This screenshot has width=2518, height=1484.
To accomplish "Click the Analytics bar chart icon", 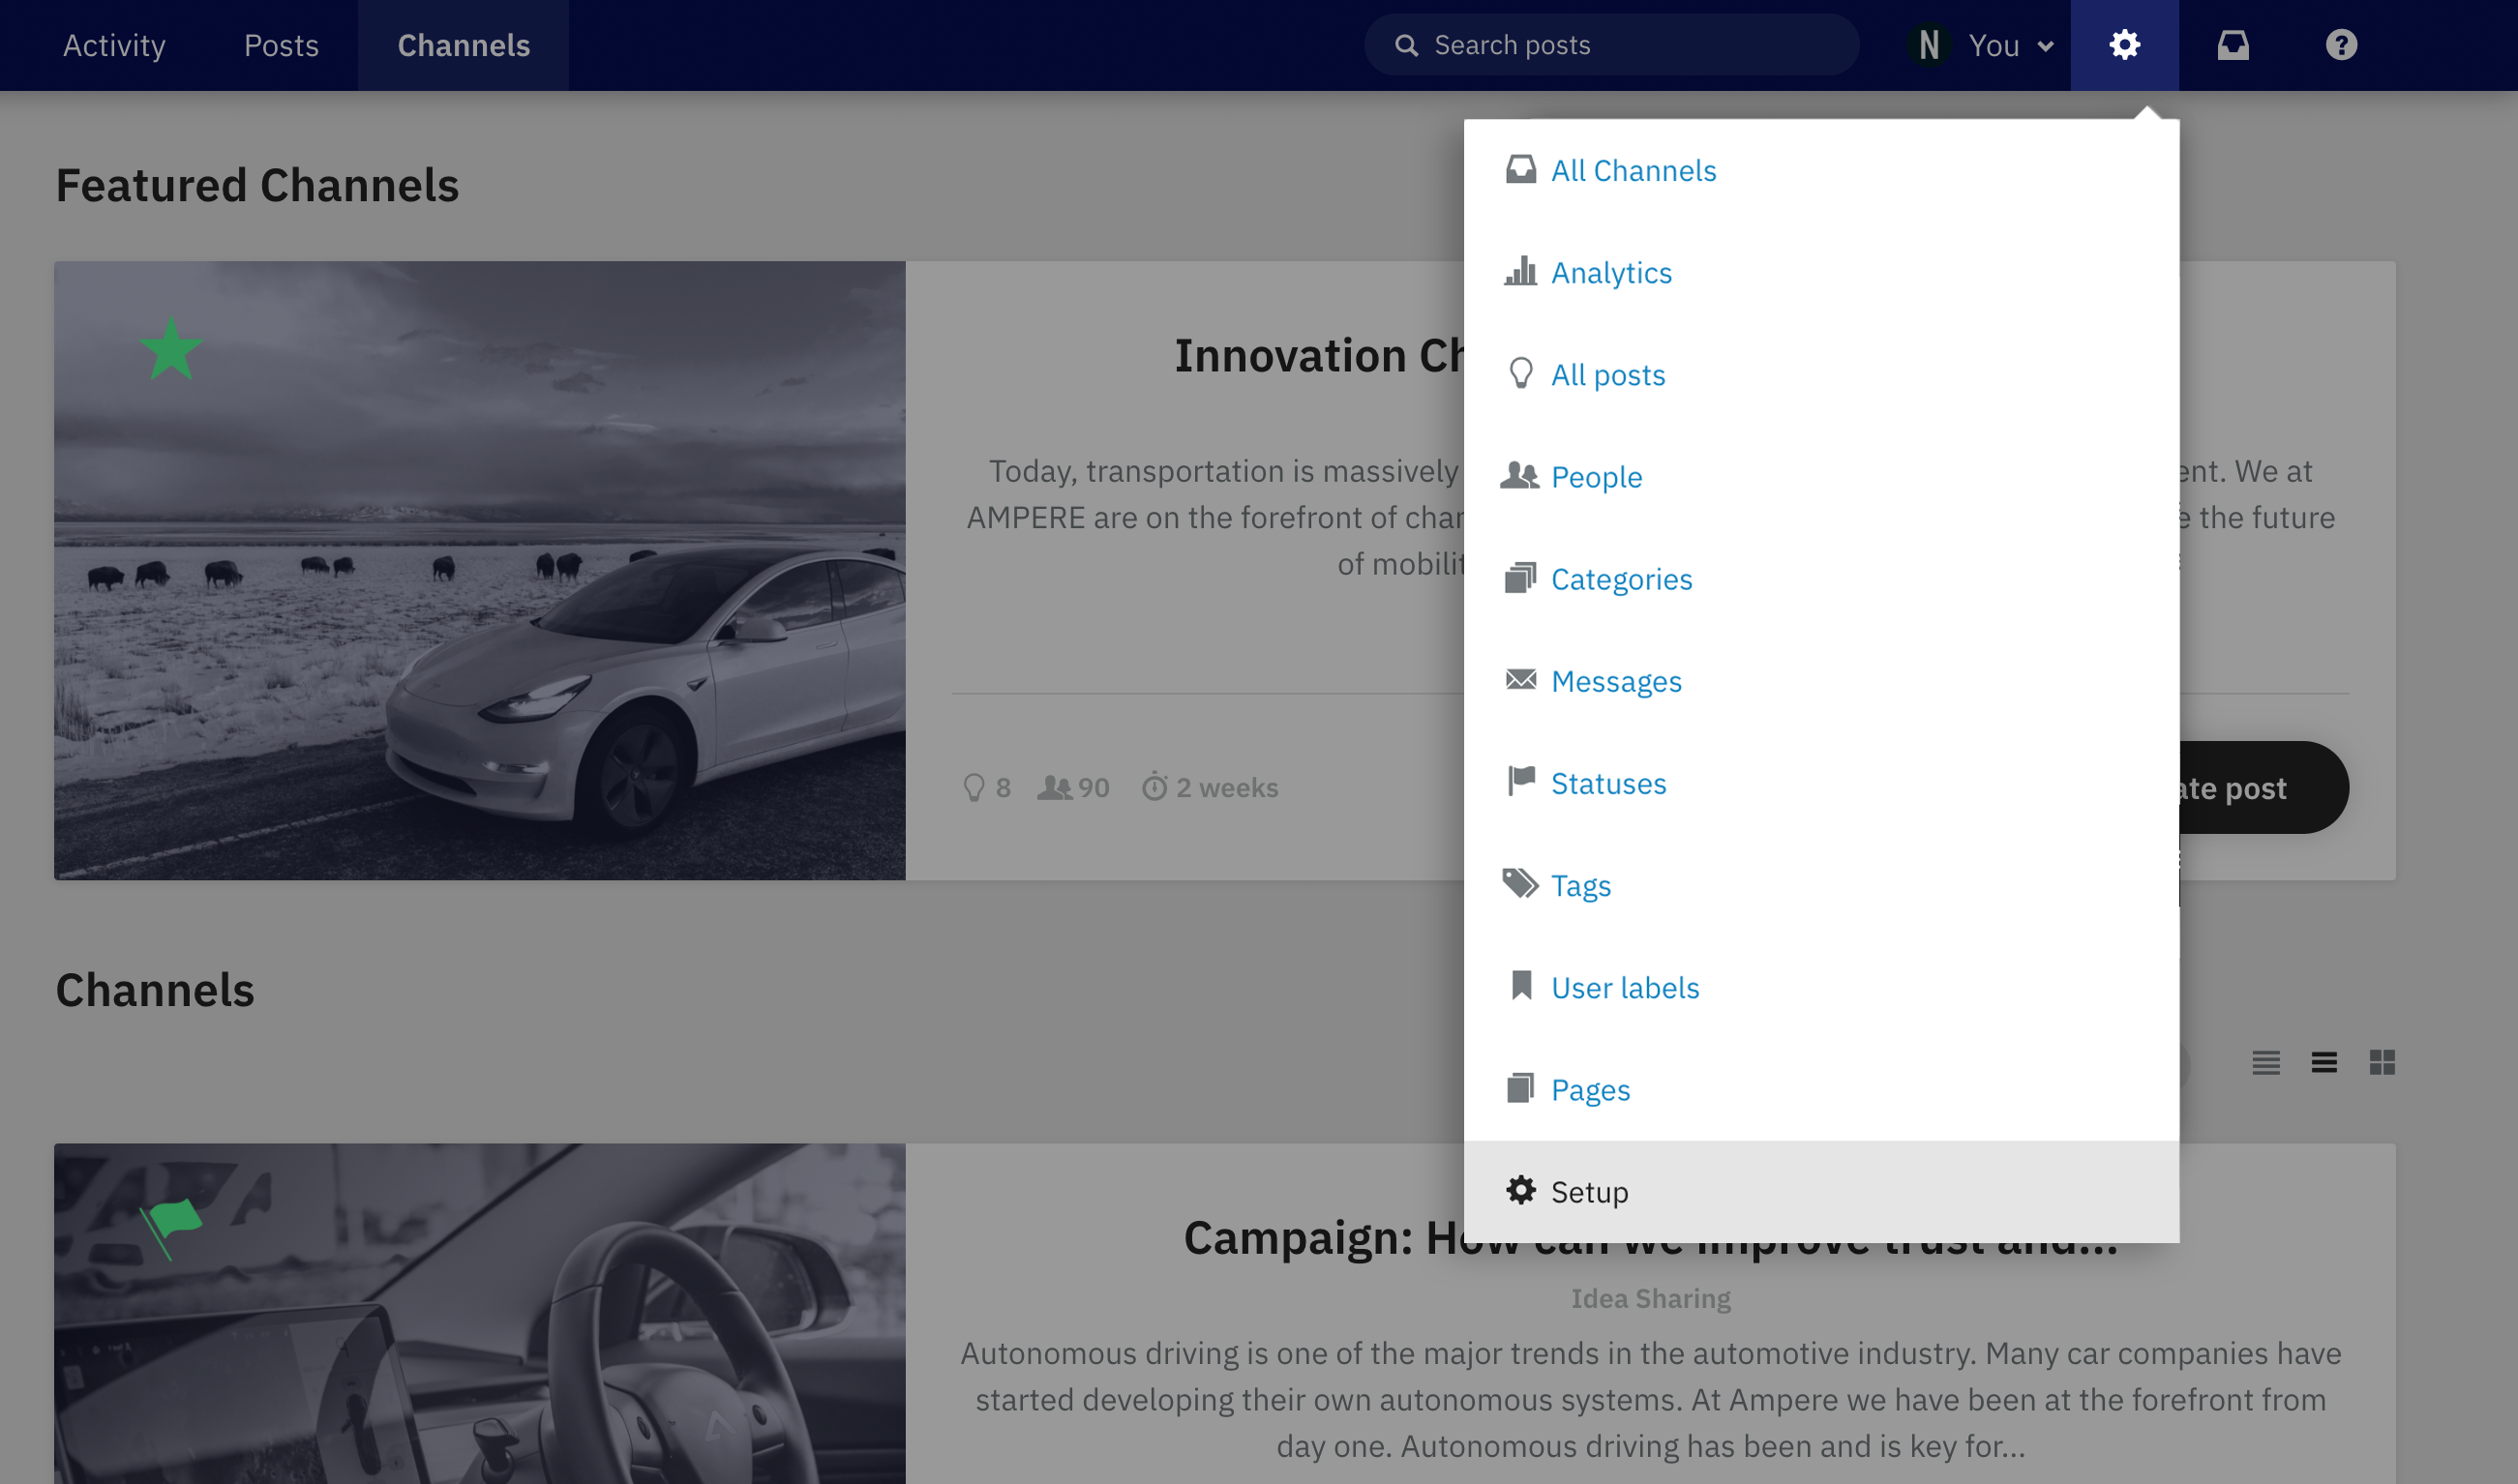I will click(1520, 272).
